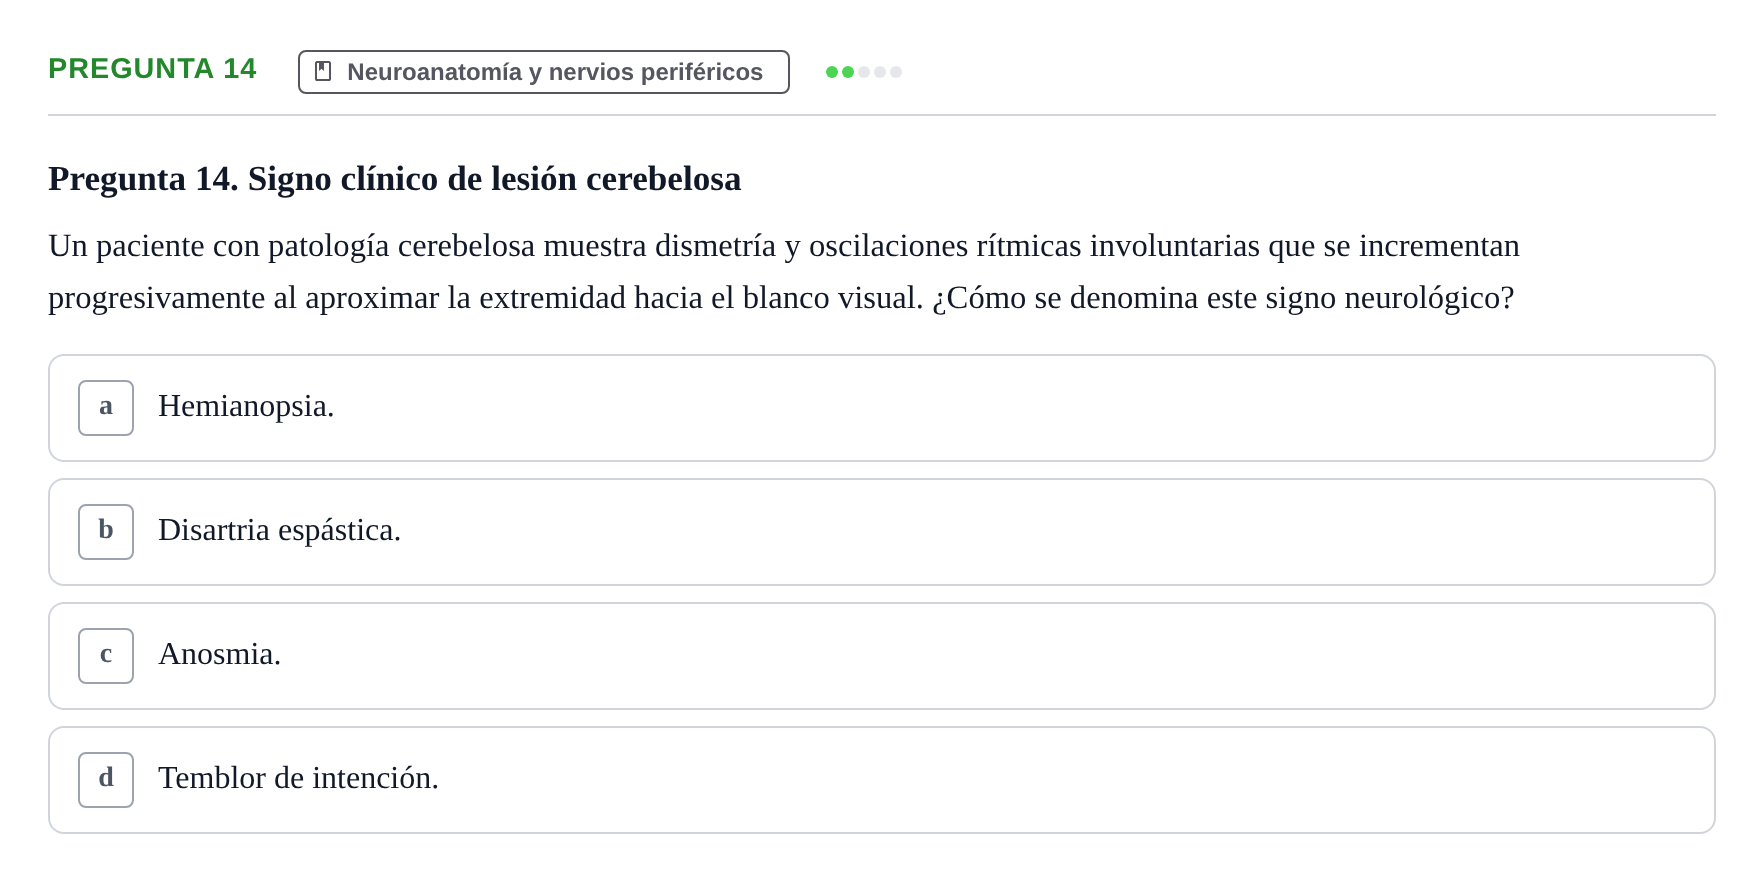Click the first green difficulty dot
Viewport: 1764px width, 882px height.
832,72
